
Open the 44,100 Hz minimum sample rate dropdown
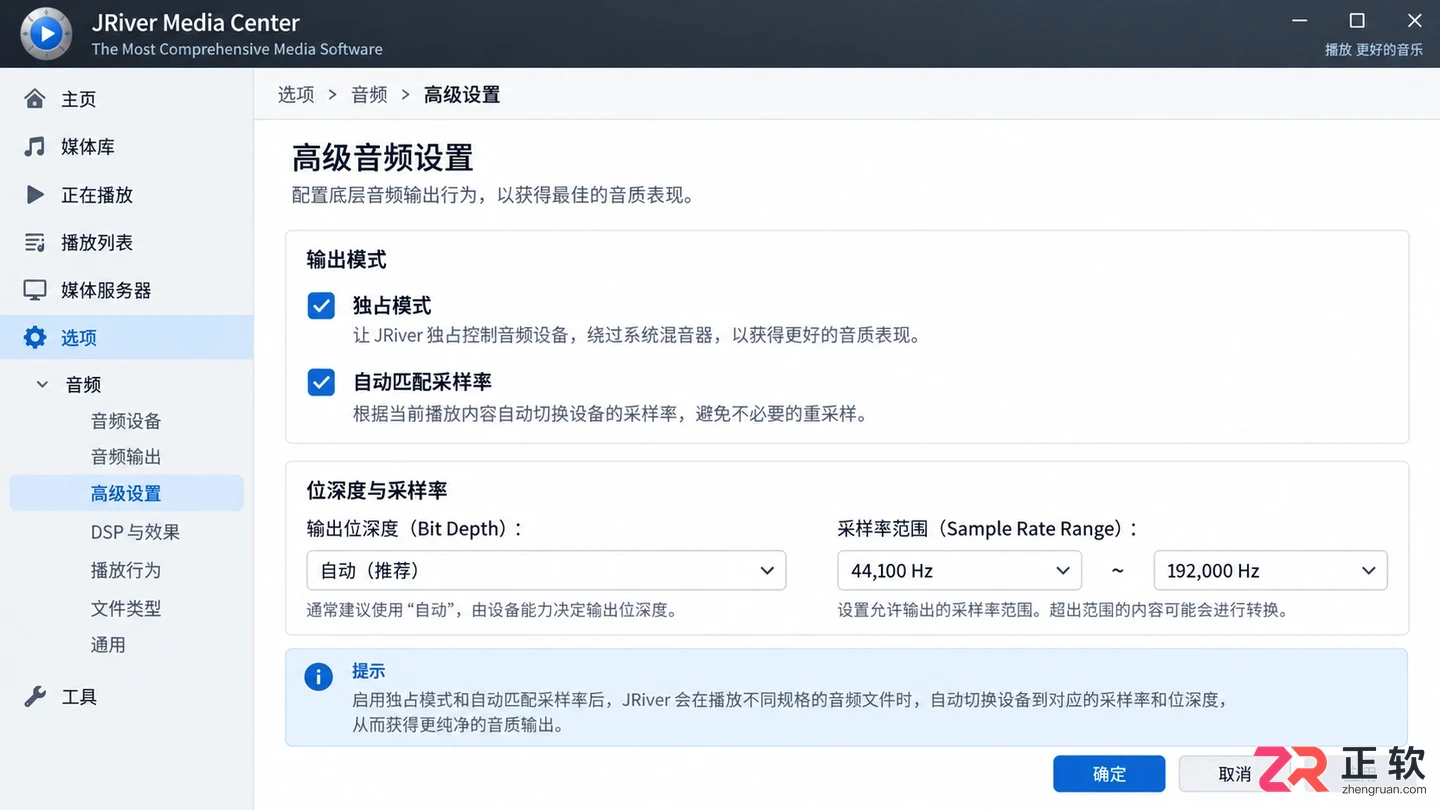click(959, 570)
